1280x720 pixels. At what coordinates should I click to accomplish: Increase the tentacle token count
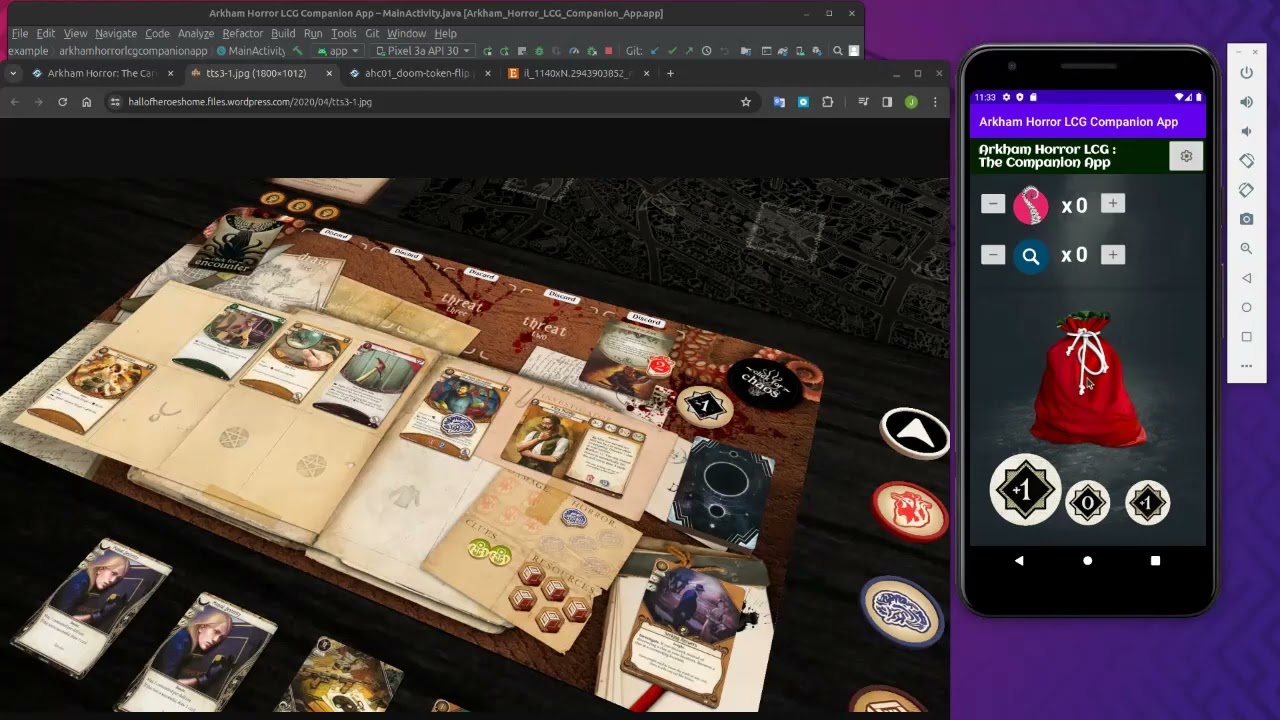[x=1113, y=204]
